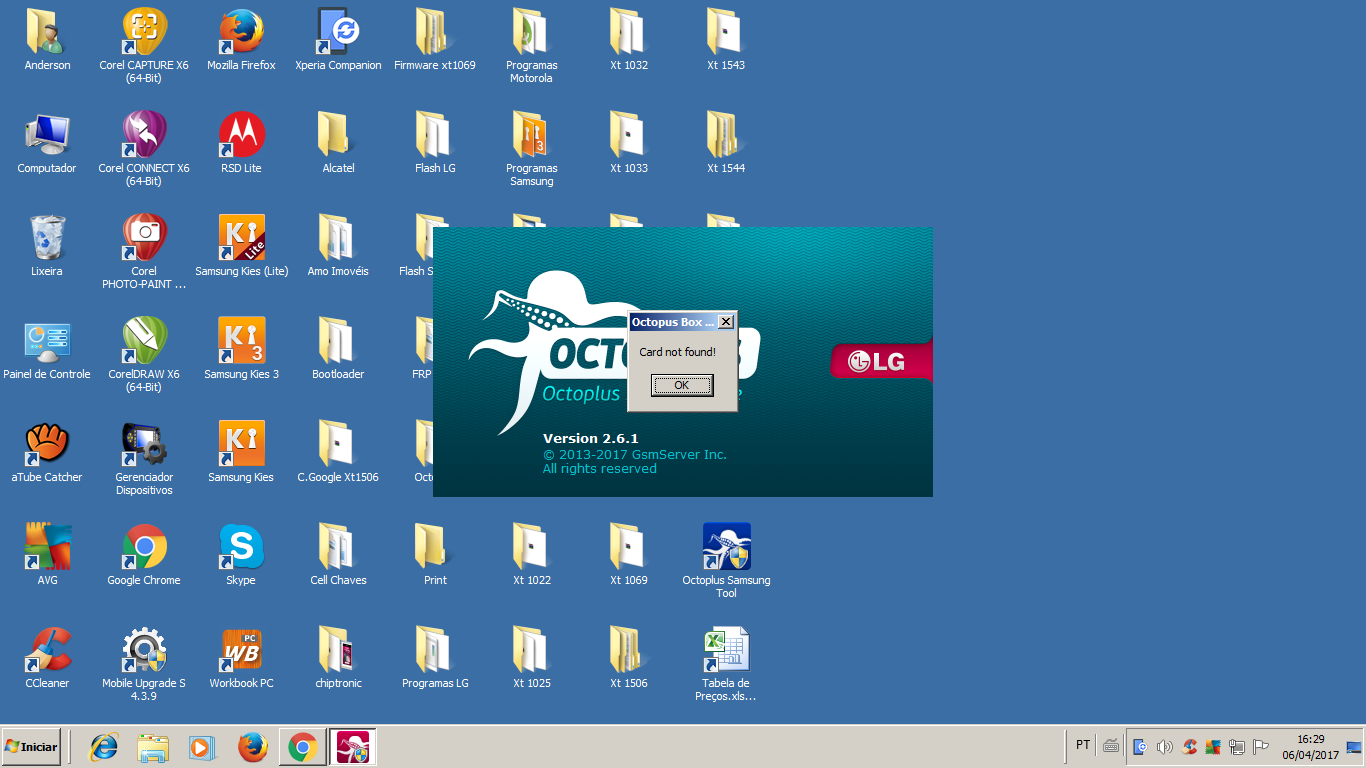Open the Action Center flag icon

pyautogui.click(x=1261, y=747)
